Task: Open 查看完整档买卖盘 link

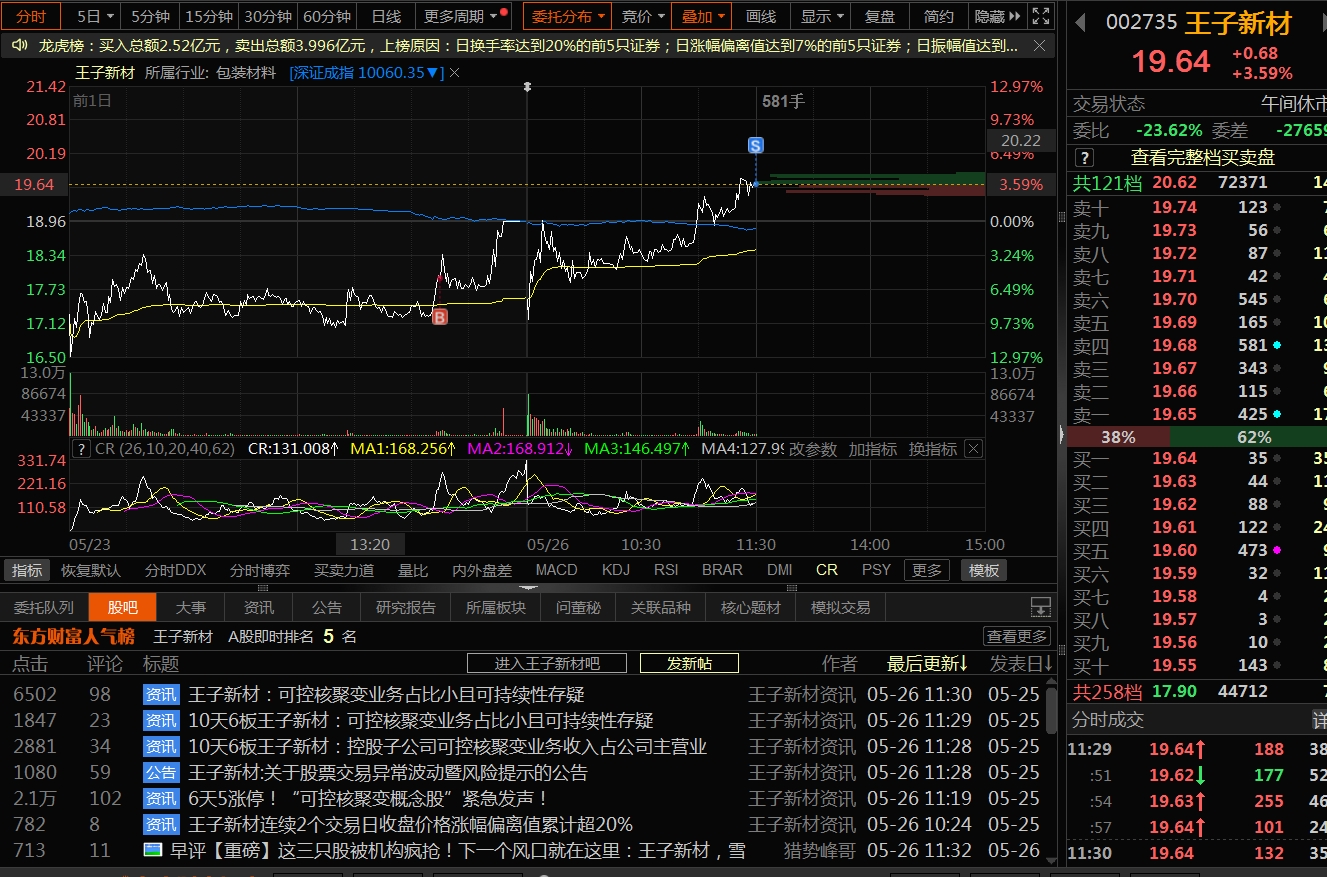Action: click(x=1202, y=158)
